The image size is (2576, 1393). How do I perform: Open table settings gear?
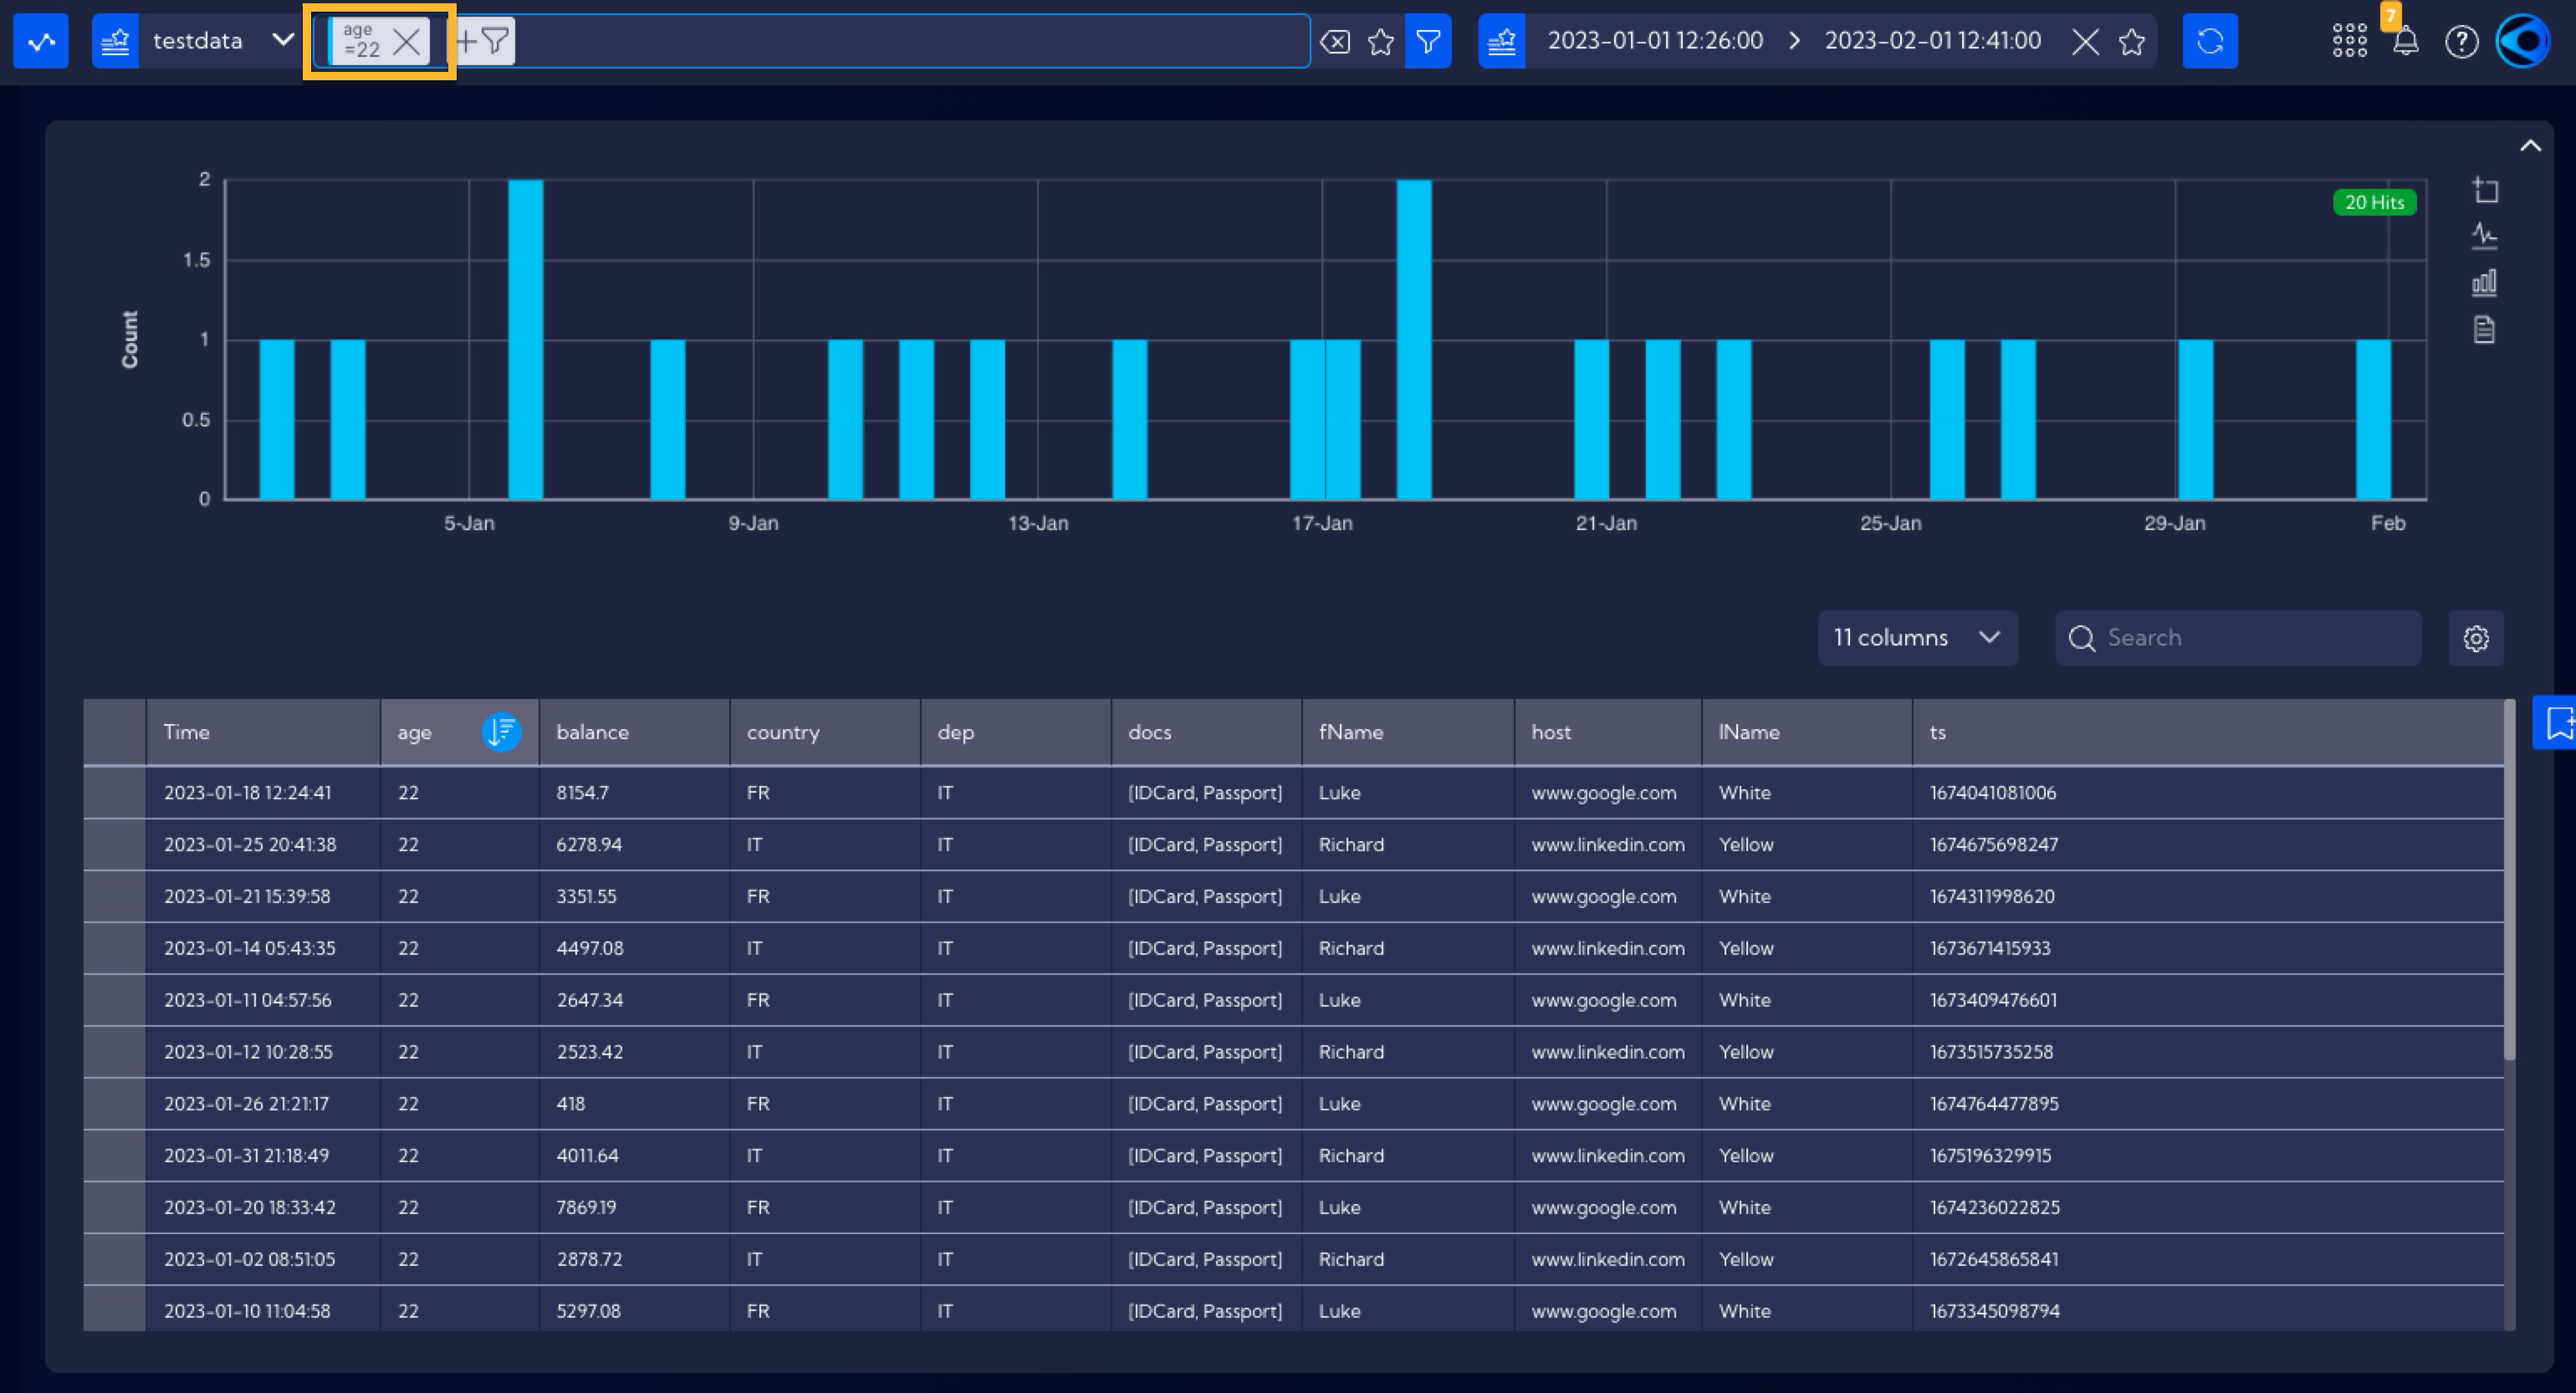(2476, 638)
